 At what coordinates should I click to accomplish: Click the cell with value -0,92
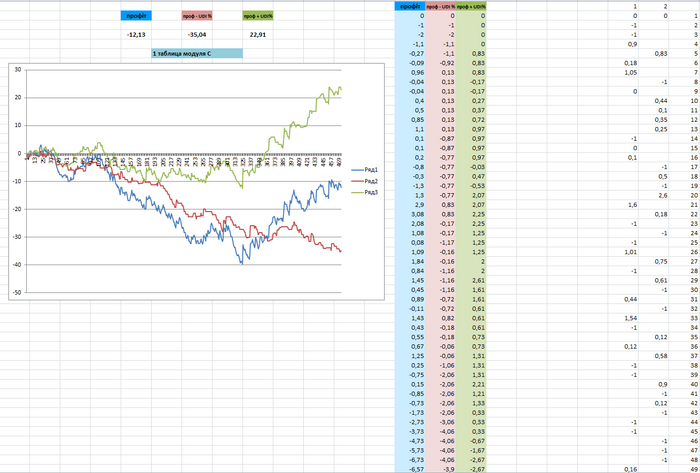pyautogui.click(x=440, y=63)
